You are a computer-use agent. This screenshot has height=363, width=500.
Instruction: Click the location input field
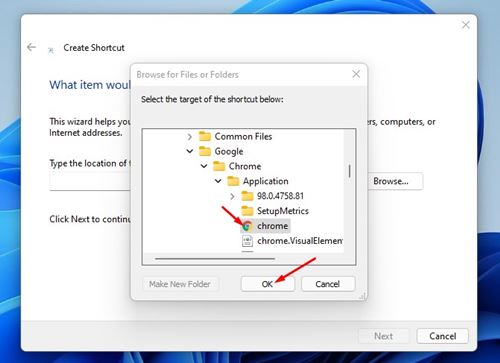tap(90, 182)
